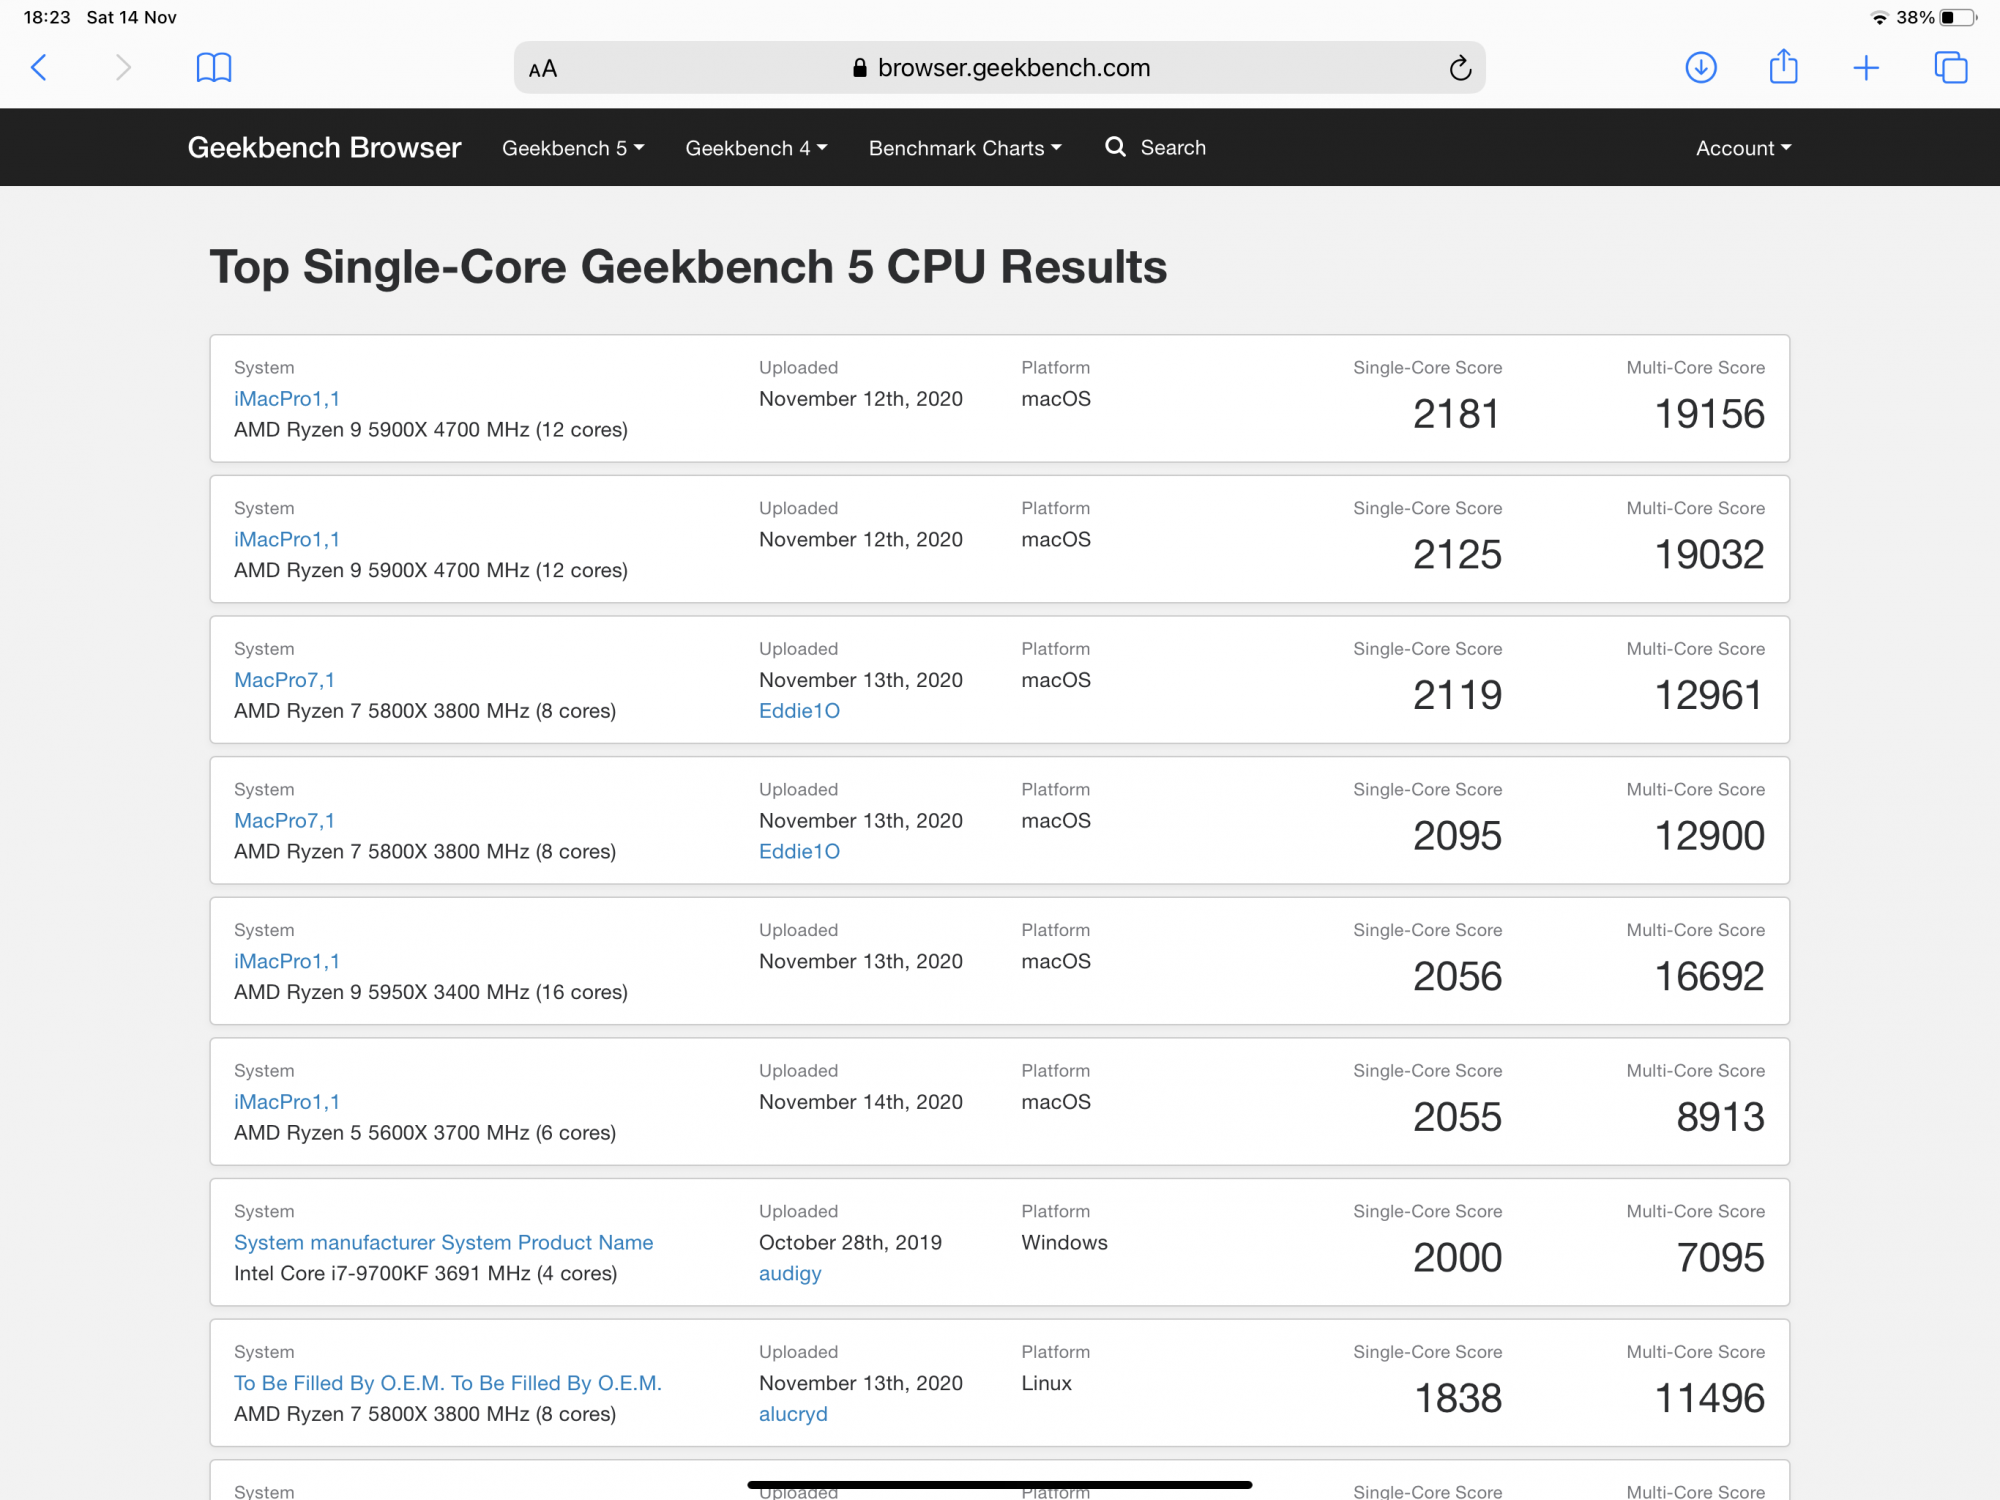Tap the multi-core score 11496

click(x=1709, y=1399)
